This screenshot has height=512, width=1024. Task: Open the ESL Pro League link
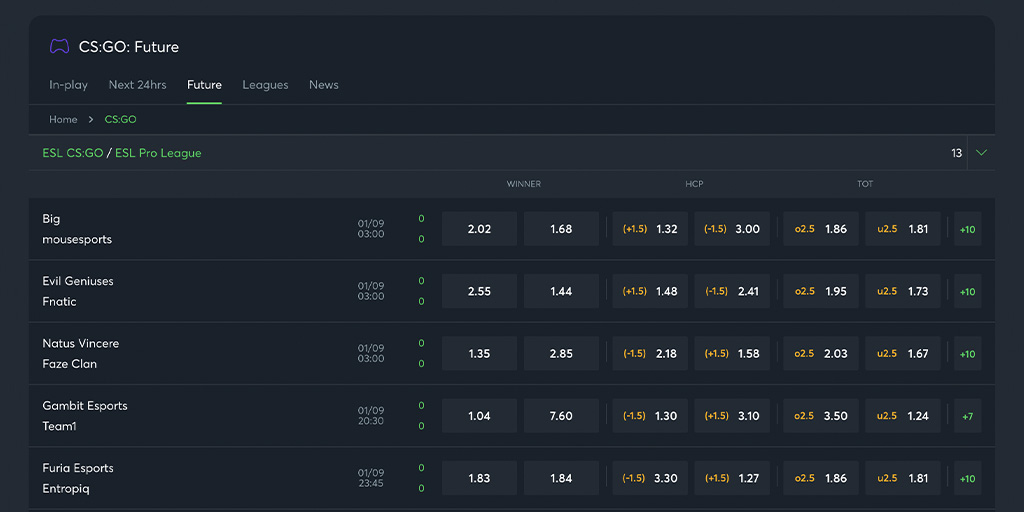click(159, 153)
